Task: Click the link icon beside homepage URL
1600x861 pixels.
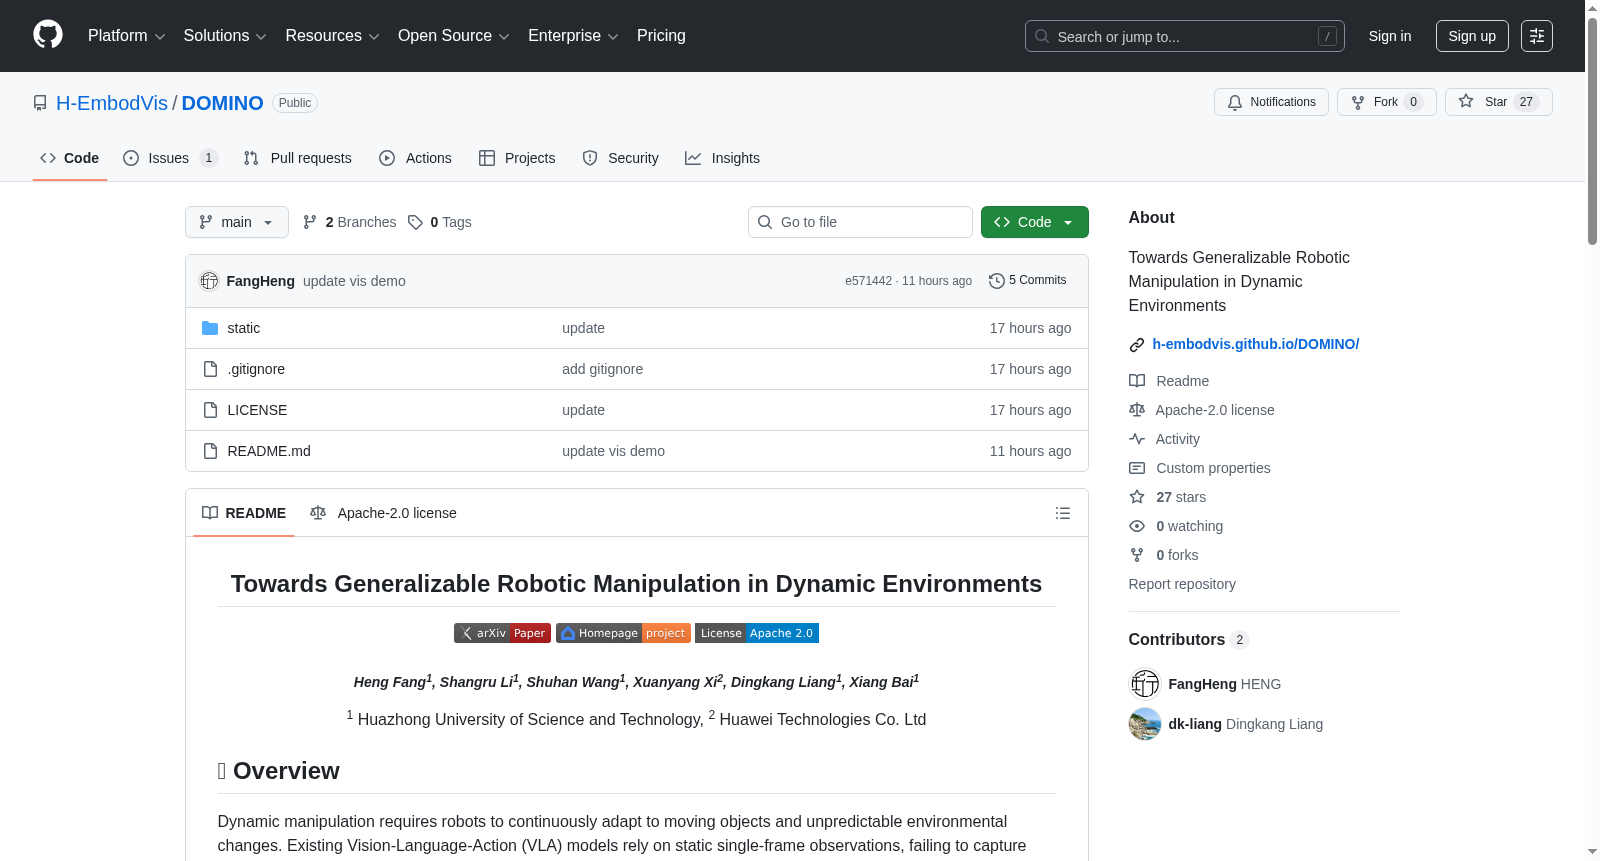Action: [x=1137, y=345]
